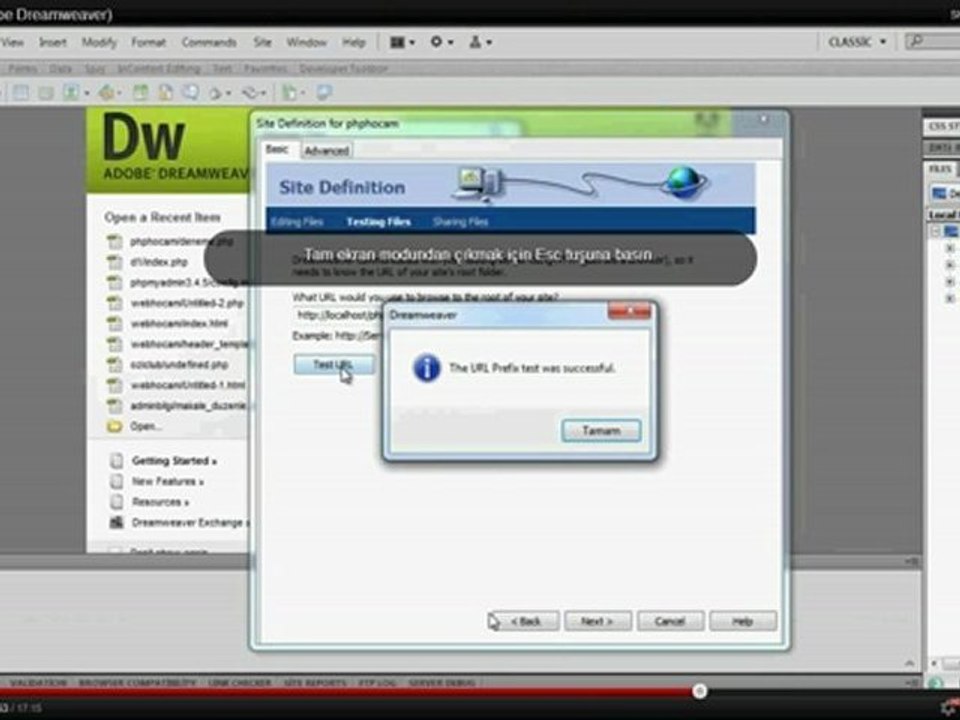The width and height of the screenshot is (960, 720).
Task: Collapse the root site node in Files panel
Action: click(x=936, y=231)
